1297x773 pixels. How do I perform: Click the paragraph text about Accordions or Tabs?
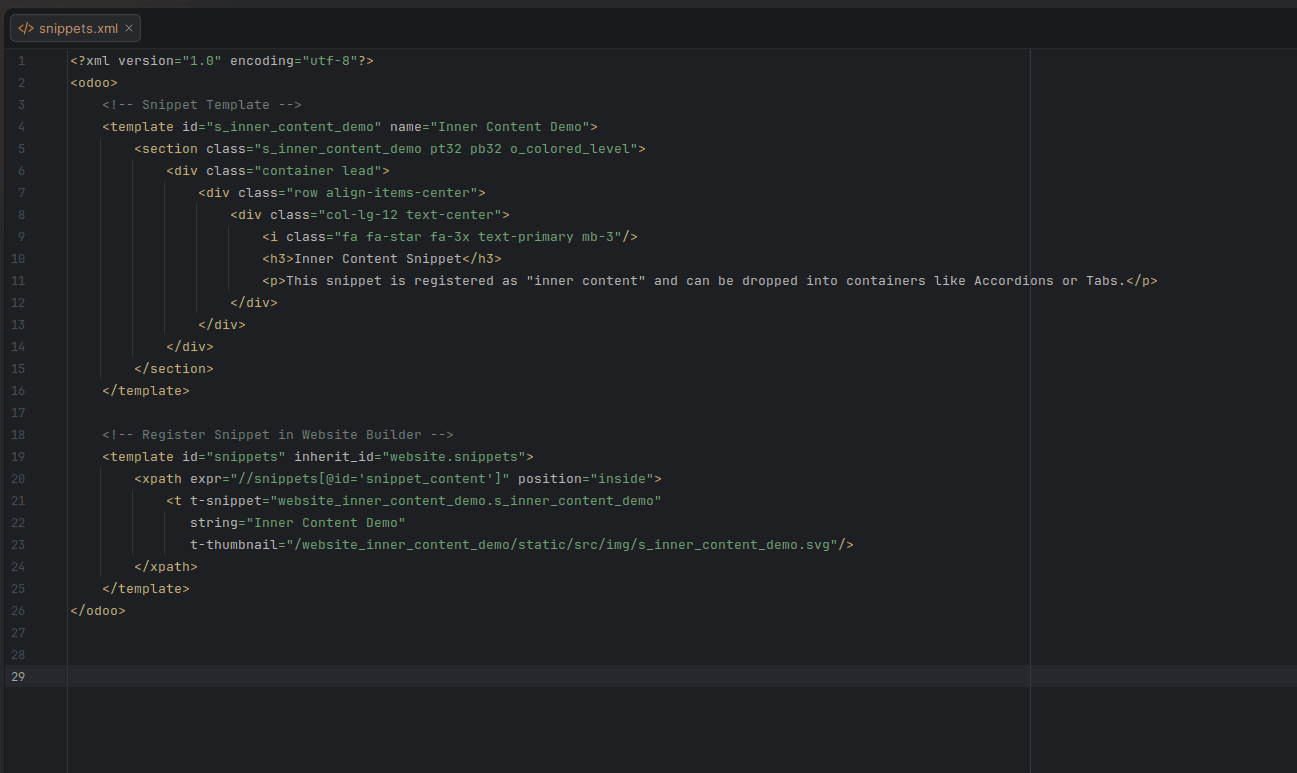click(x=706, y=281)
